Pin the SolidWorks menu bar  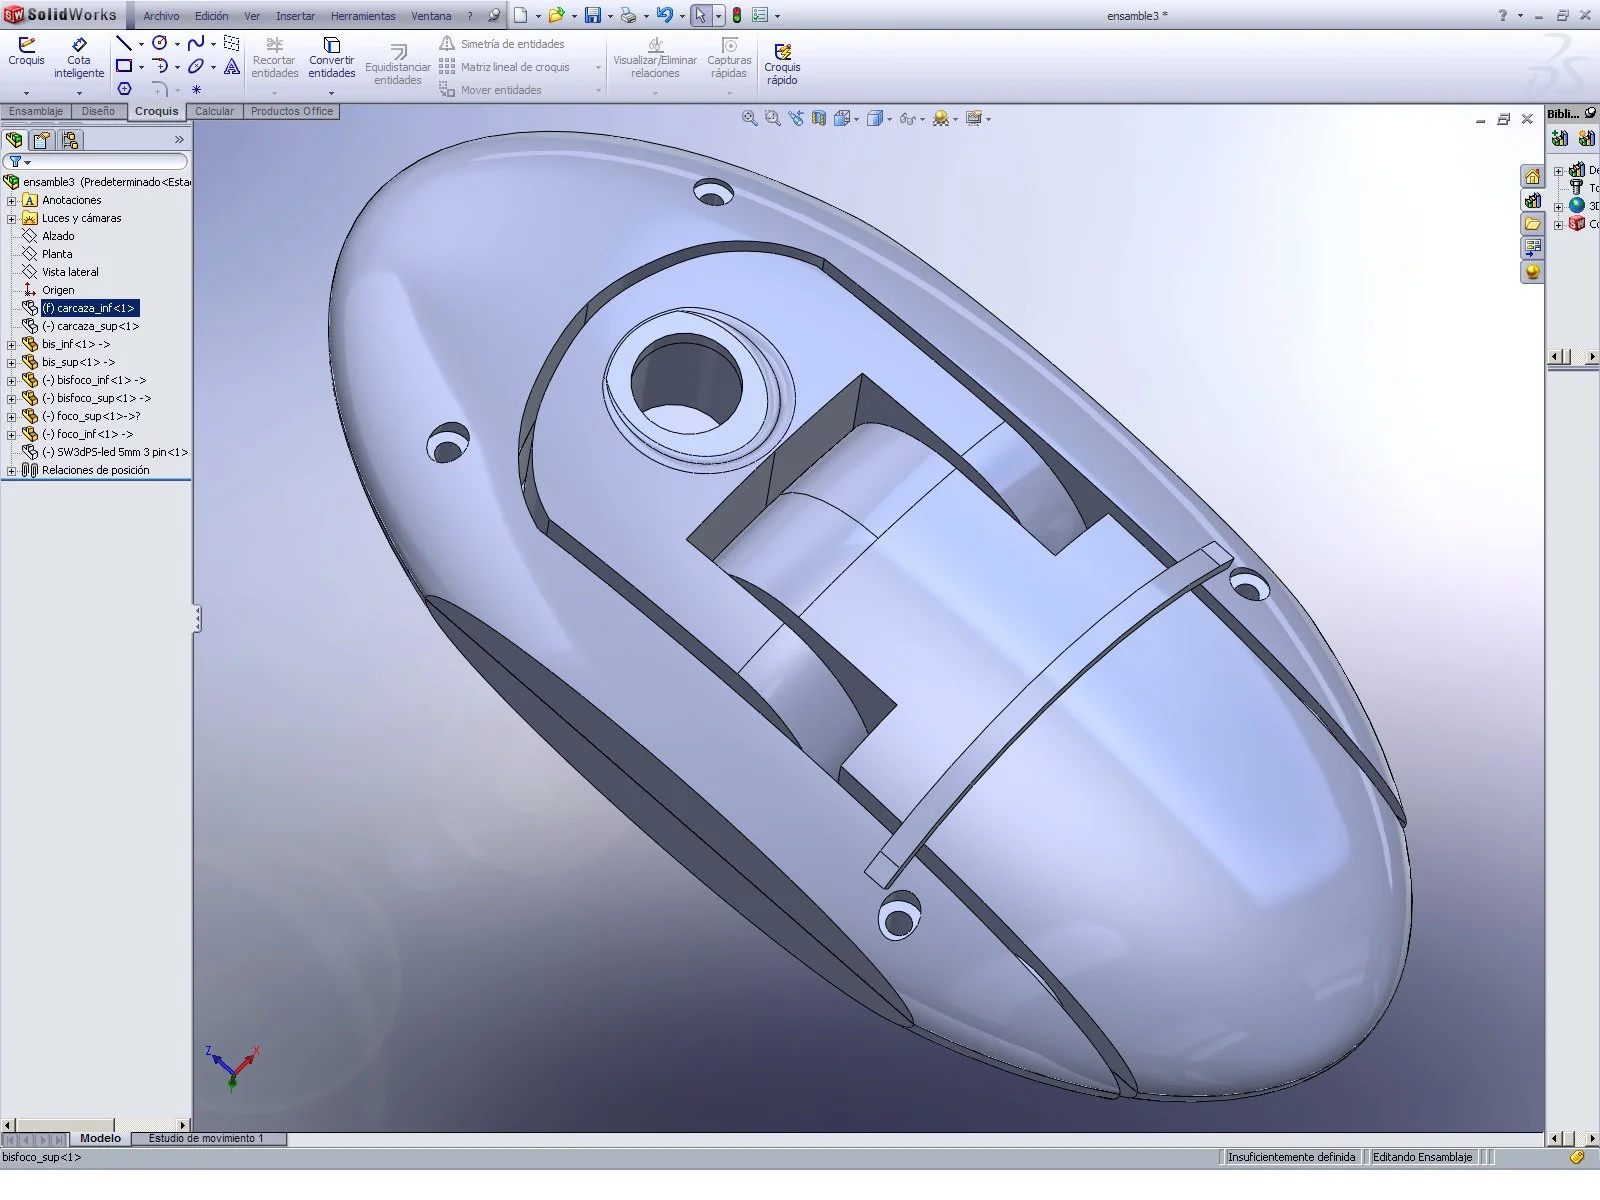point(493,15)
